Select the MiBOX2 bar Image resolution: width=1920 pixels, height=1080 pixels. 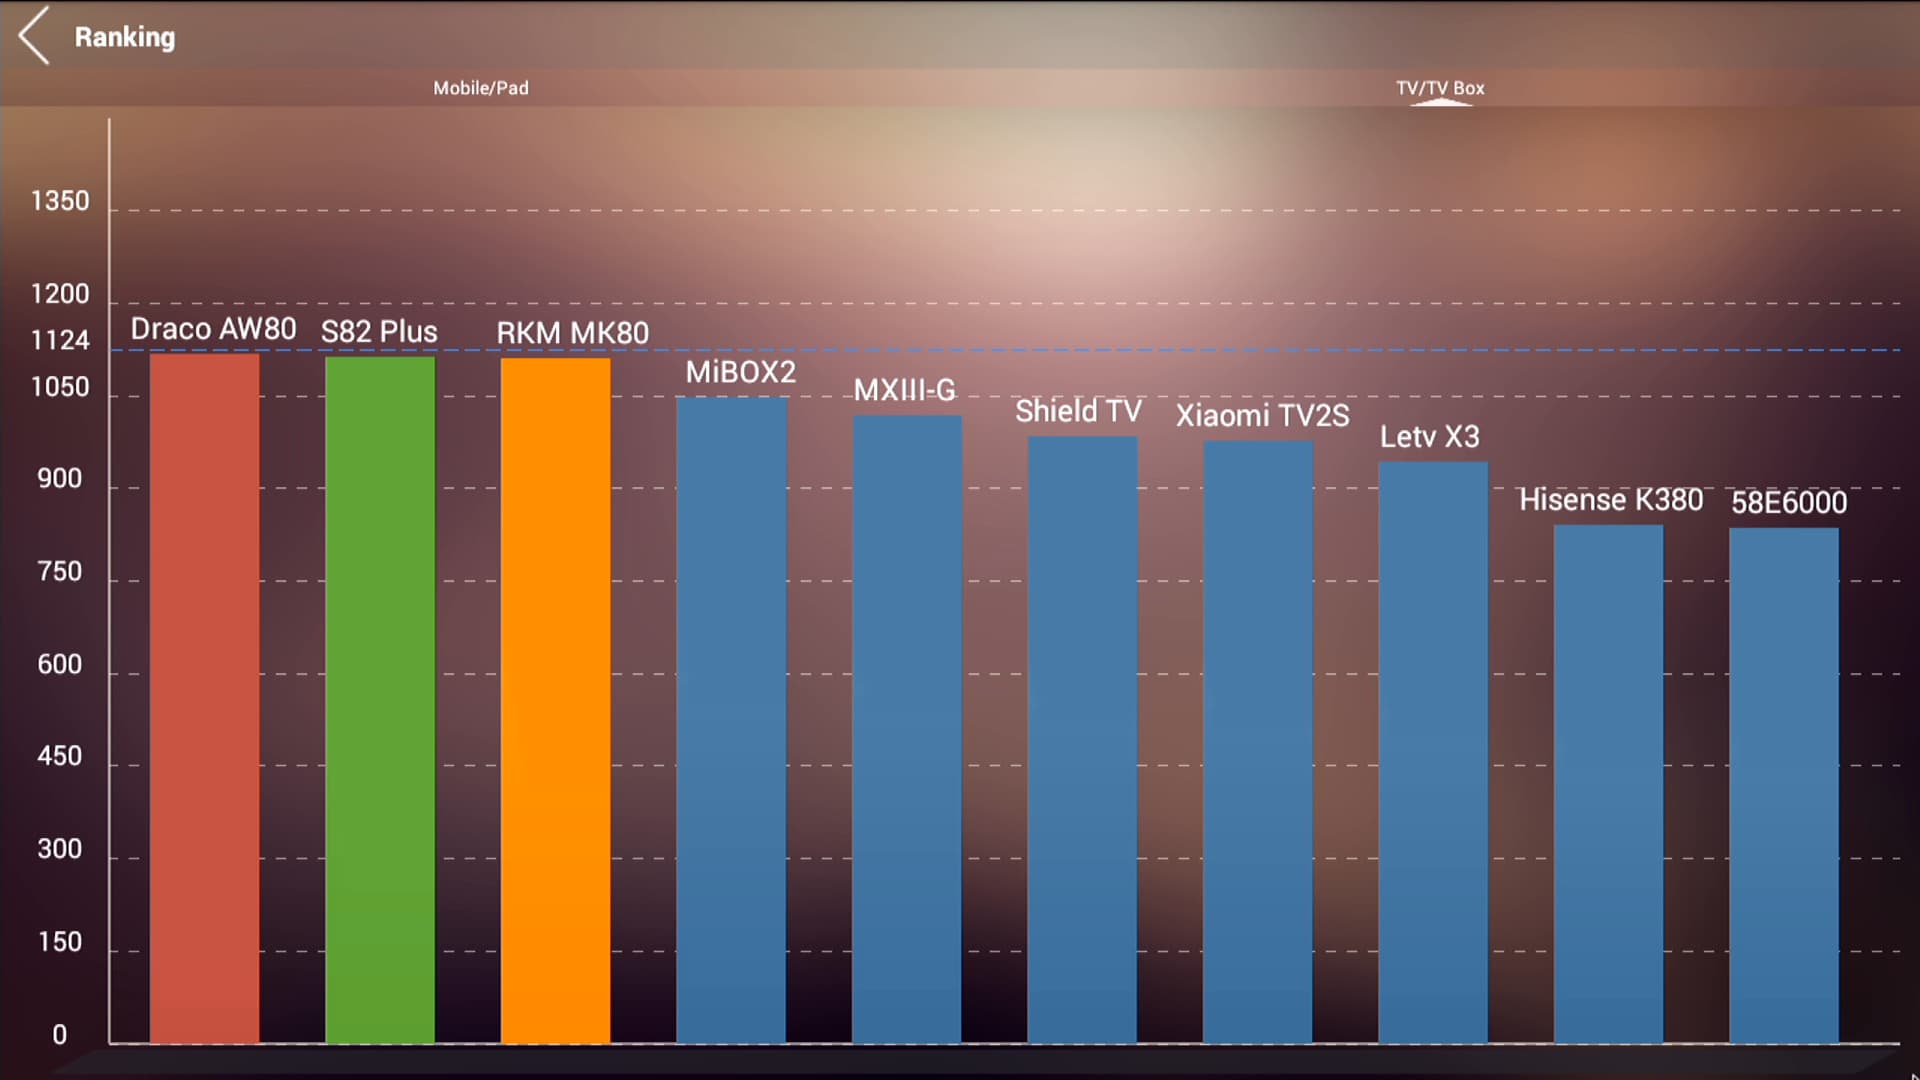pos(731,720)
